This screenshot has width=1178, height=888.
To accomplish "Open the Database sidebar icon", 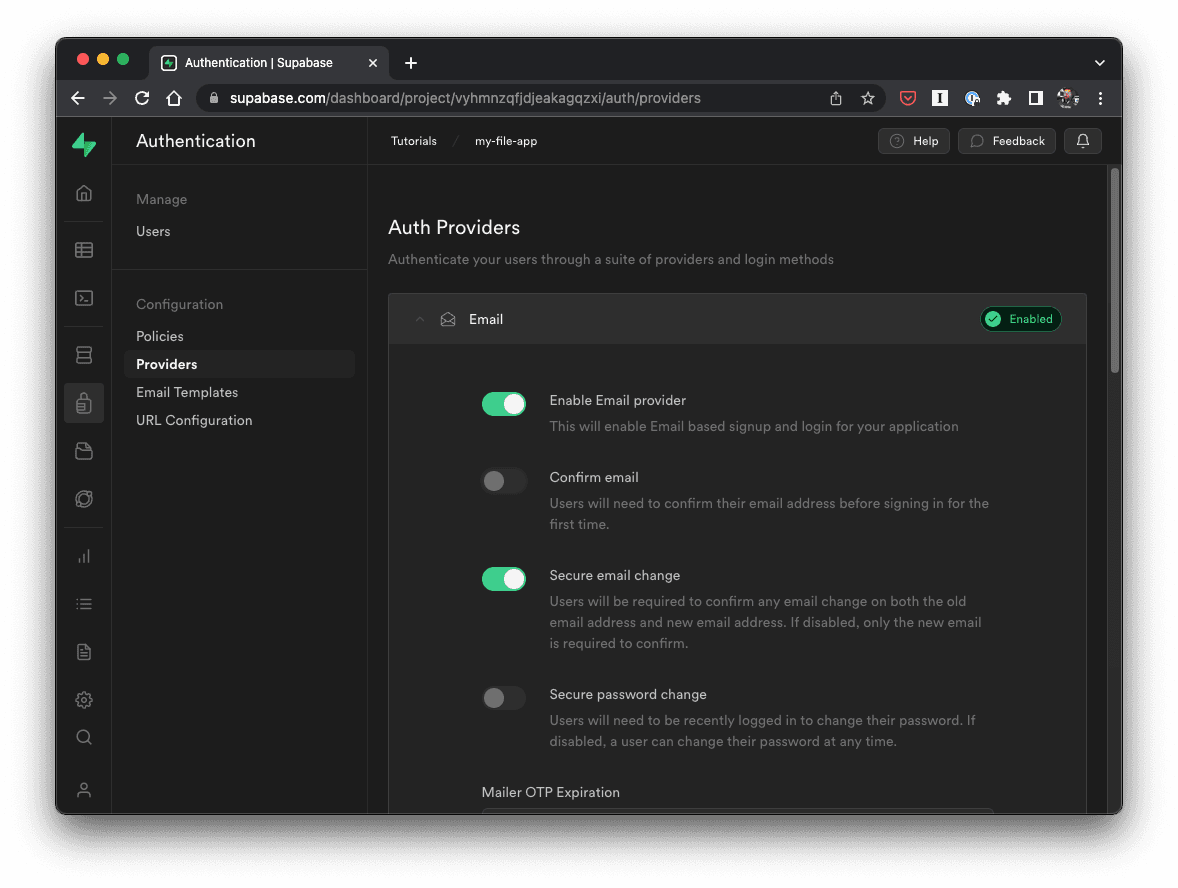I will (84, 355).
